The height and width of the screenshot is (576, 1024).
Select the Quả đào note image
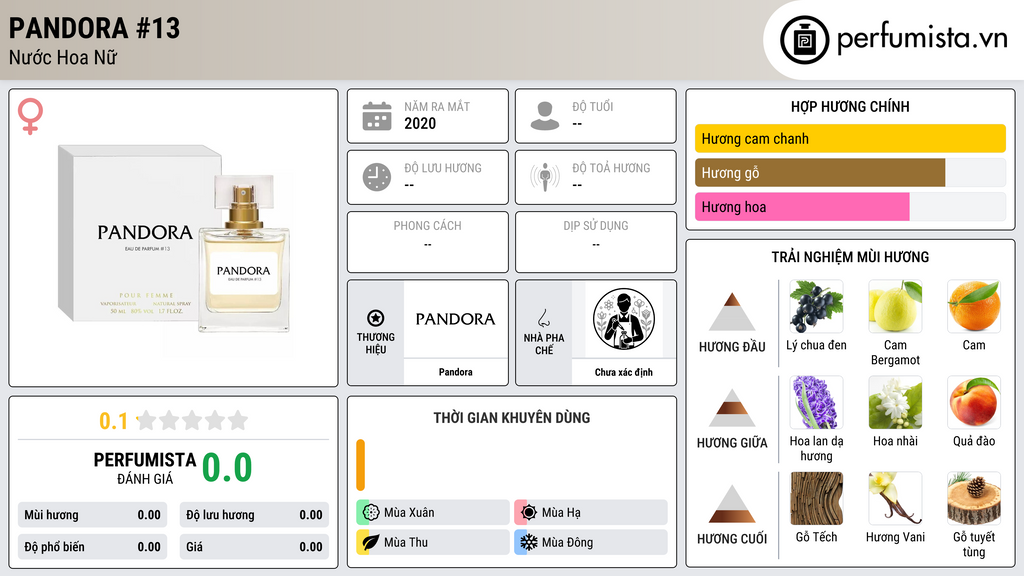point(974,402)
